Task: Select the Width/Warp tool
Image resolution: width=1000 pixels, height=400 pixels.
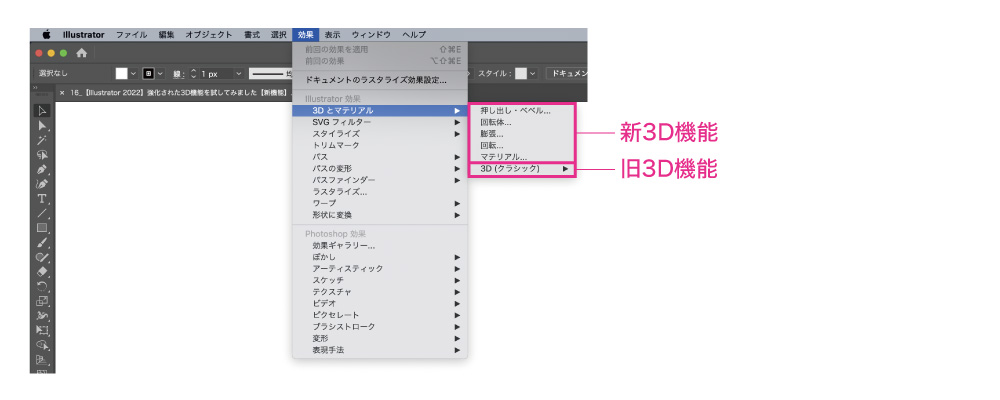Action: 42,316
